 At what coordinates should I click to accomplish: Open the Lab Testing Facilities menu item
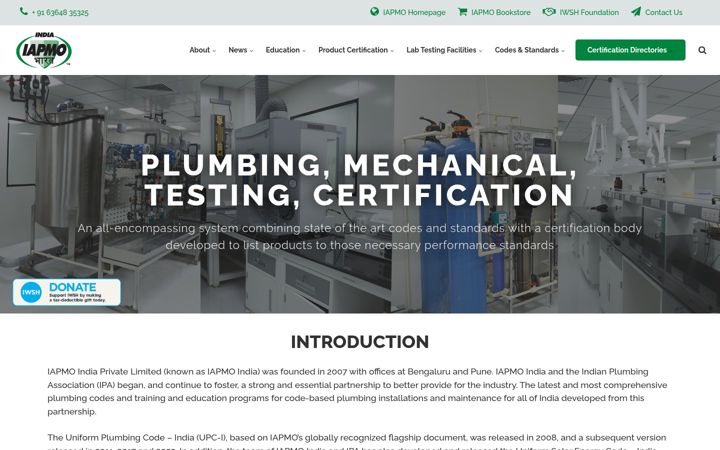click(441, 50)
